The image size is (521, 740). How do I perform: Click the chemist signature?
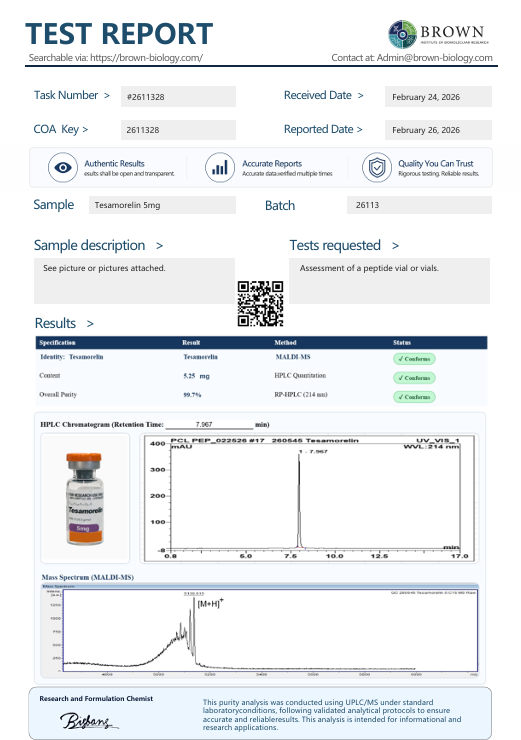(88, 721)
